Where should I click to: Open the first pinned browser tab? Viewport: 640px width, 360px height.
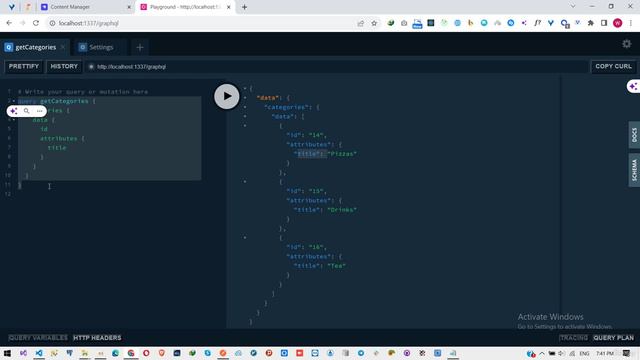click(x=11, y=7)
